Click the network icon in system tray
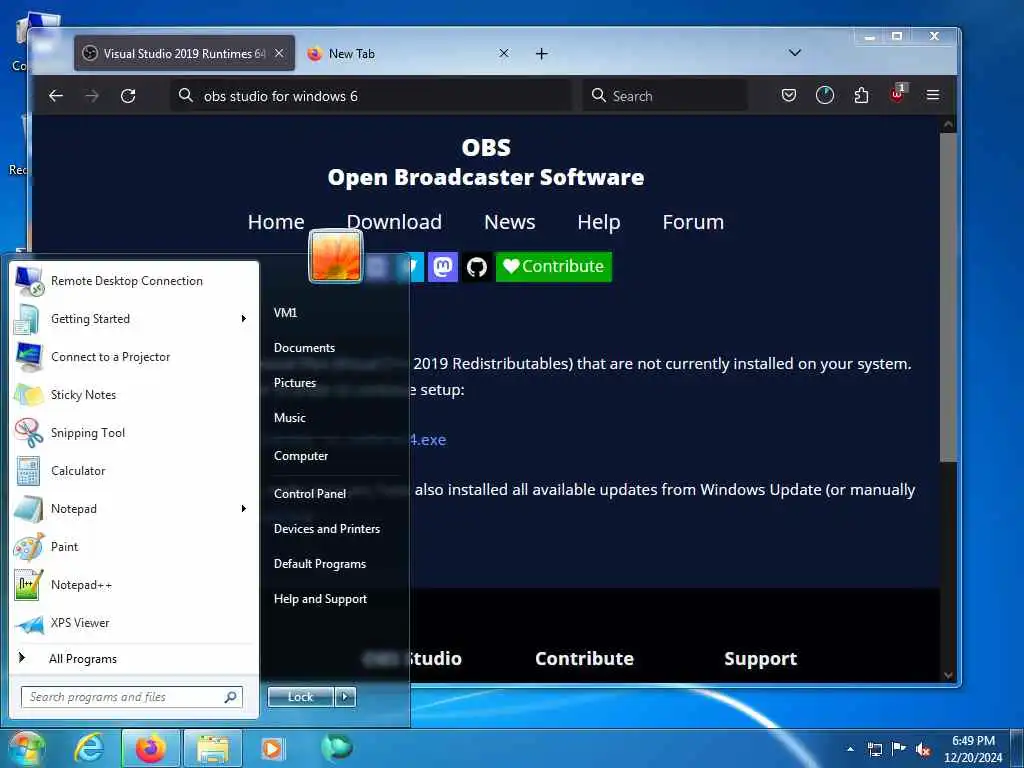Viewport: 1024px width, 768px height. tap(874, 750)
